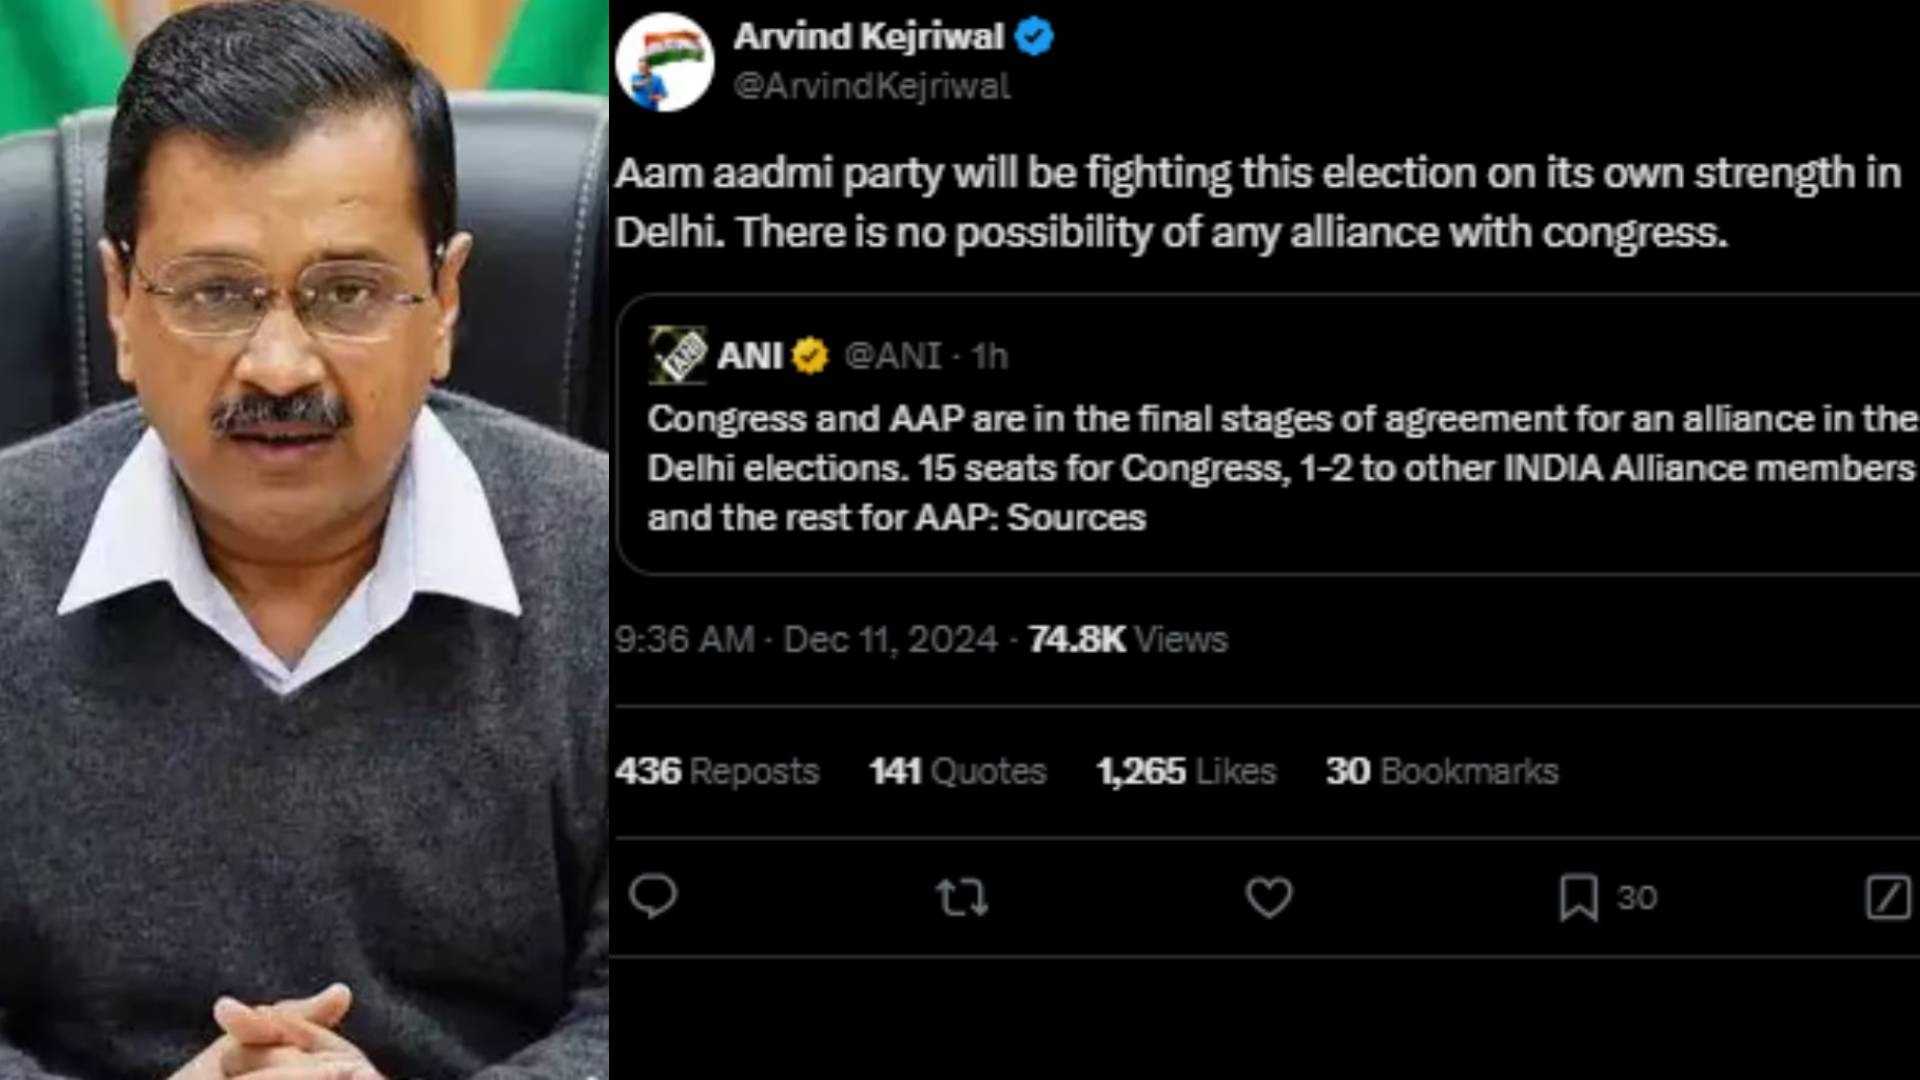1920x1080 pixels.
Task: View the 1,265 Likes list
Action: (1186, 771)
